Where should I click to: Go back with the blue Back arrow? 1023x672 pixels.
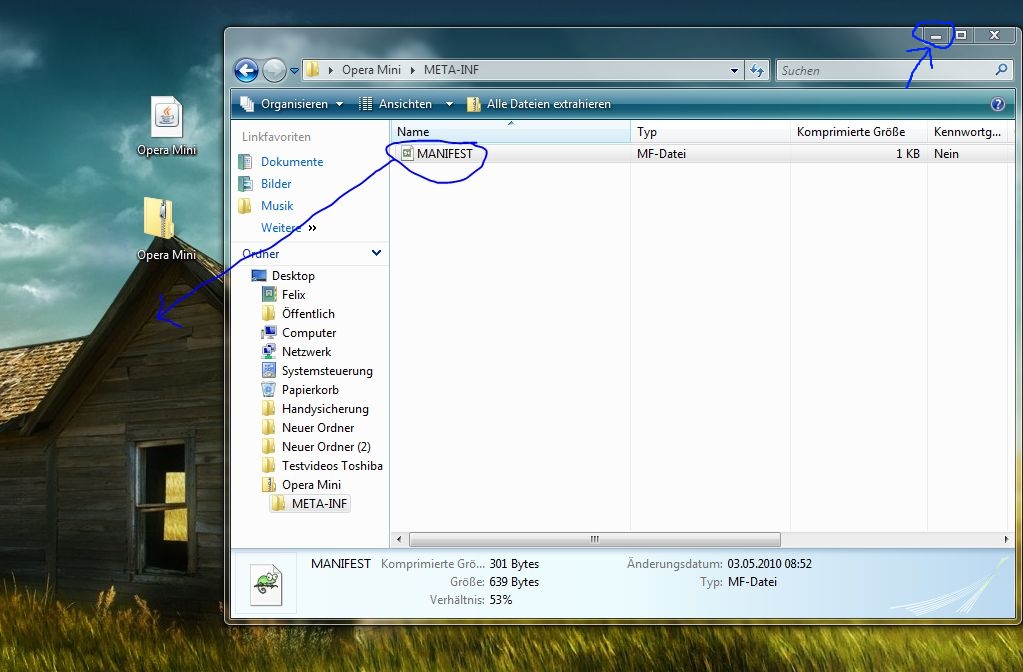[x=247, y=70]
